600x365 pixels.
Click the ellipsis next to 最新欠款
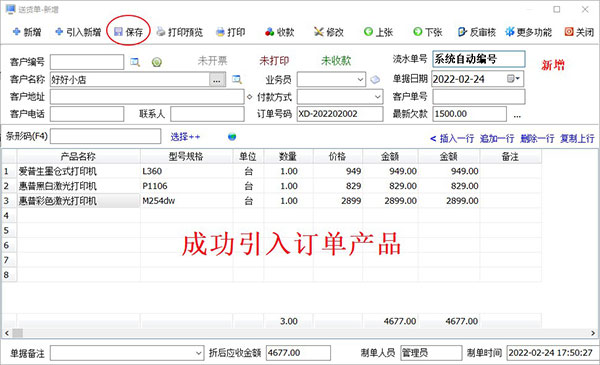pos(517,115)
